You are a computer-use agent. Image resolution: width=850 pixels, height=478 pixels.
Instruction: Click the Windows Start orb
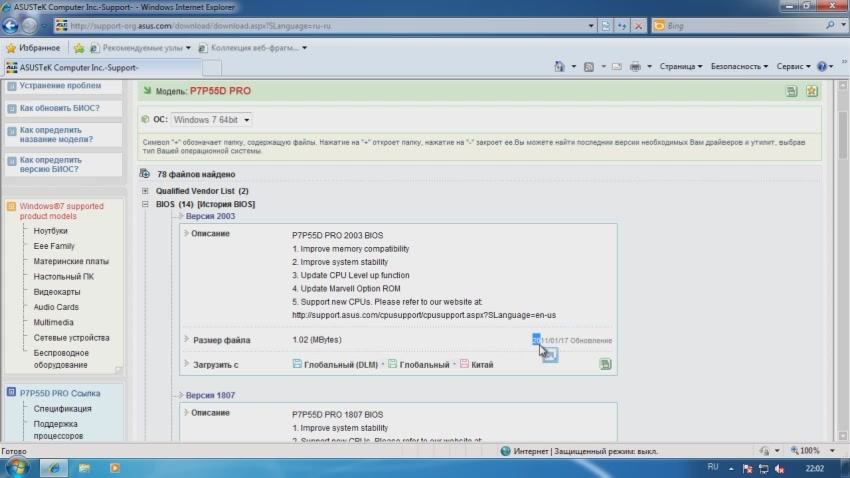click(17, 467)
